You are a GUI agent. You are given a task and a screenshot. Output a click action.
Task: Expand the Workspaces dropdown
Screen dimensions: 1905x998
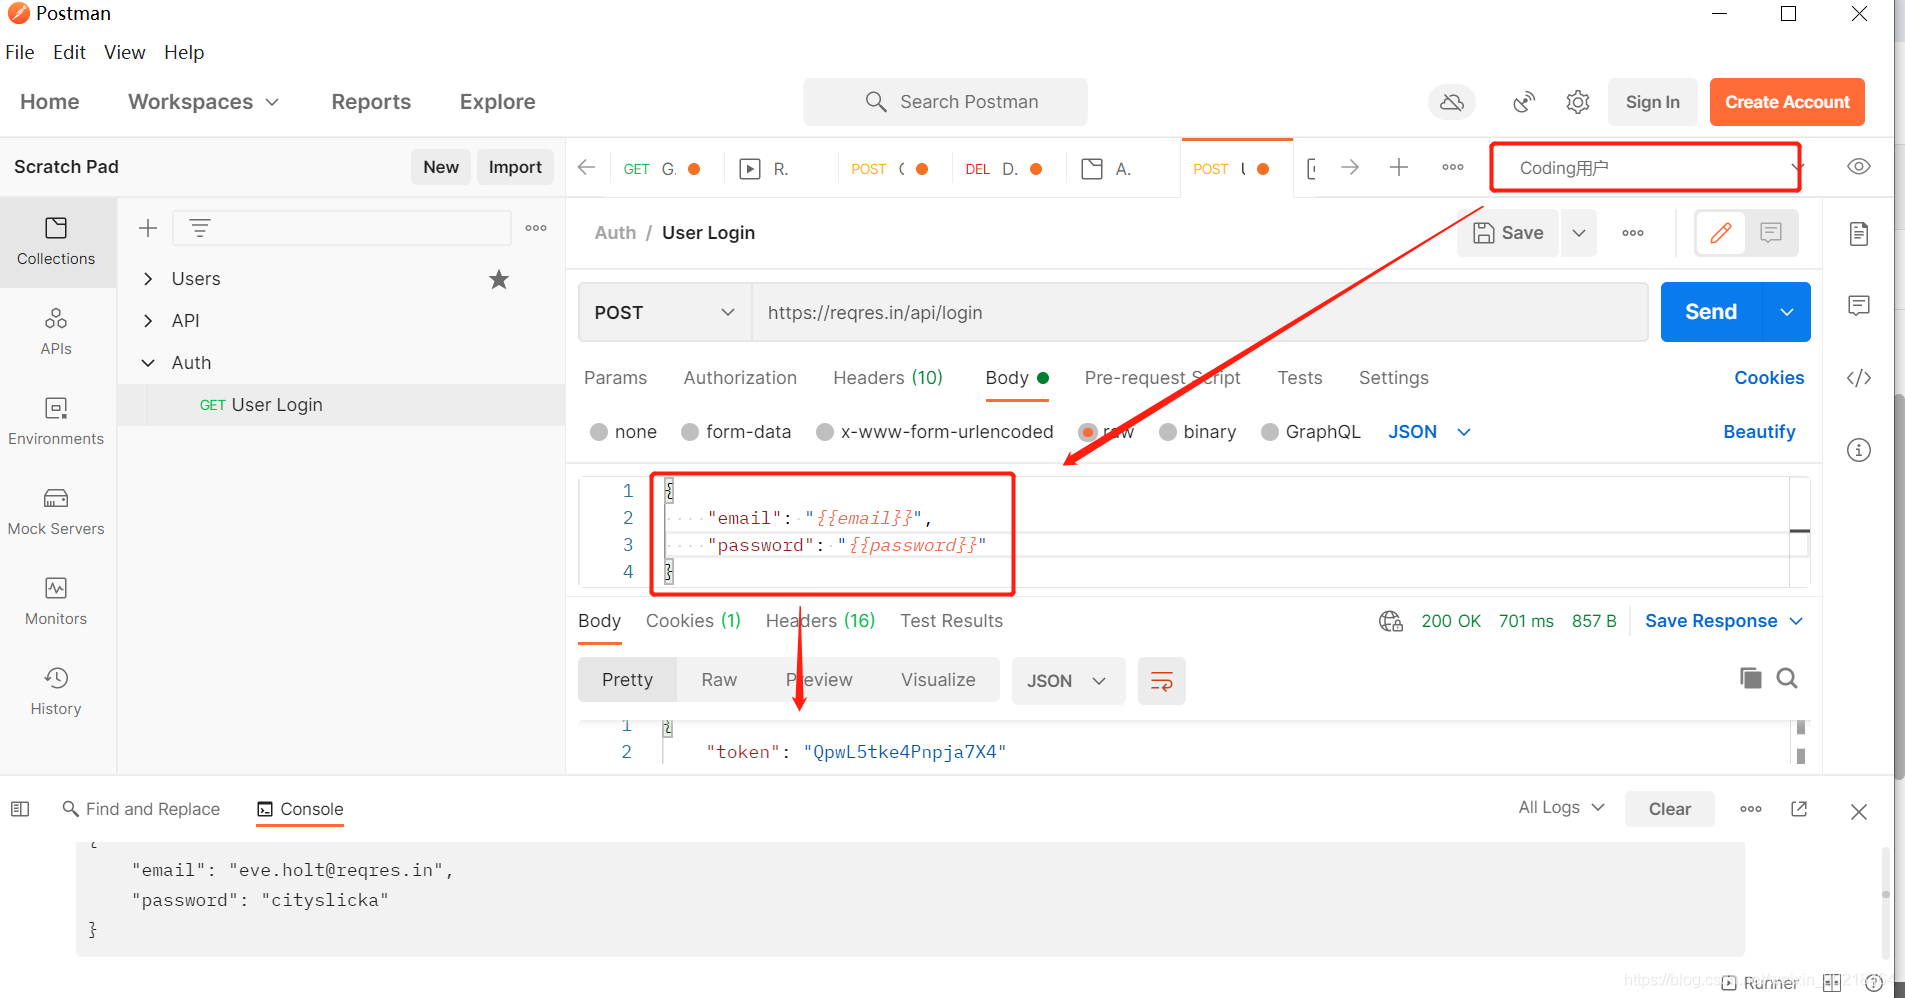[x=203, y=101]
